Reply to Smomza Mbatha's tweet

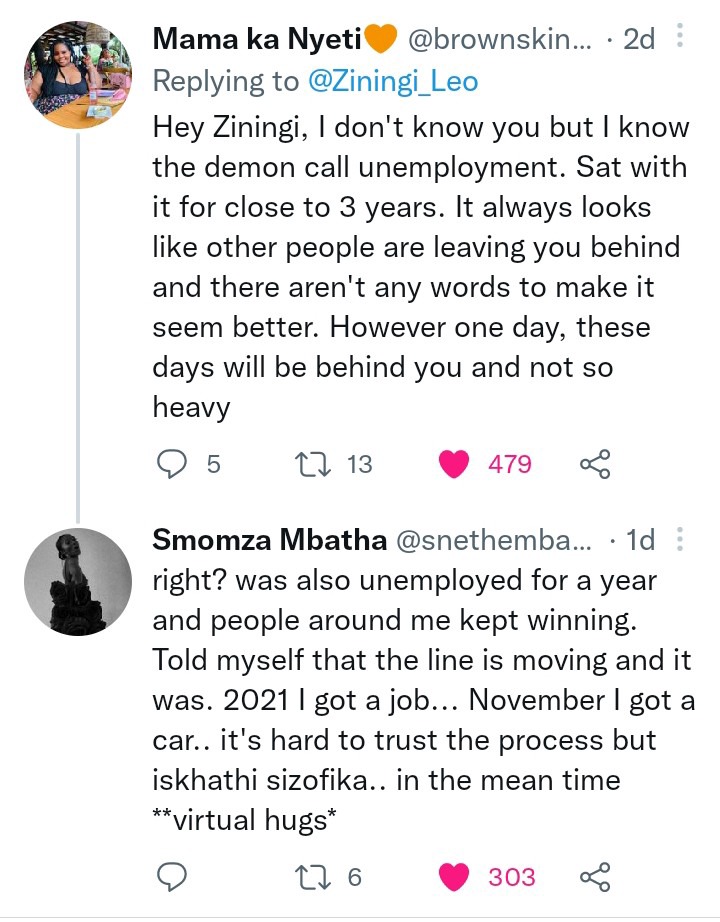click(171, 877)
